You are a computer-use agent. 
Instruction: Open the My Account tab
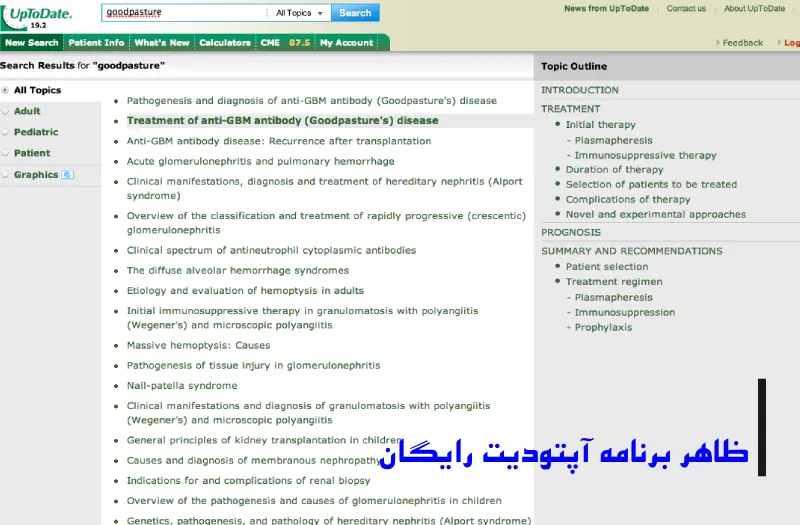[x=346, y=42]
